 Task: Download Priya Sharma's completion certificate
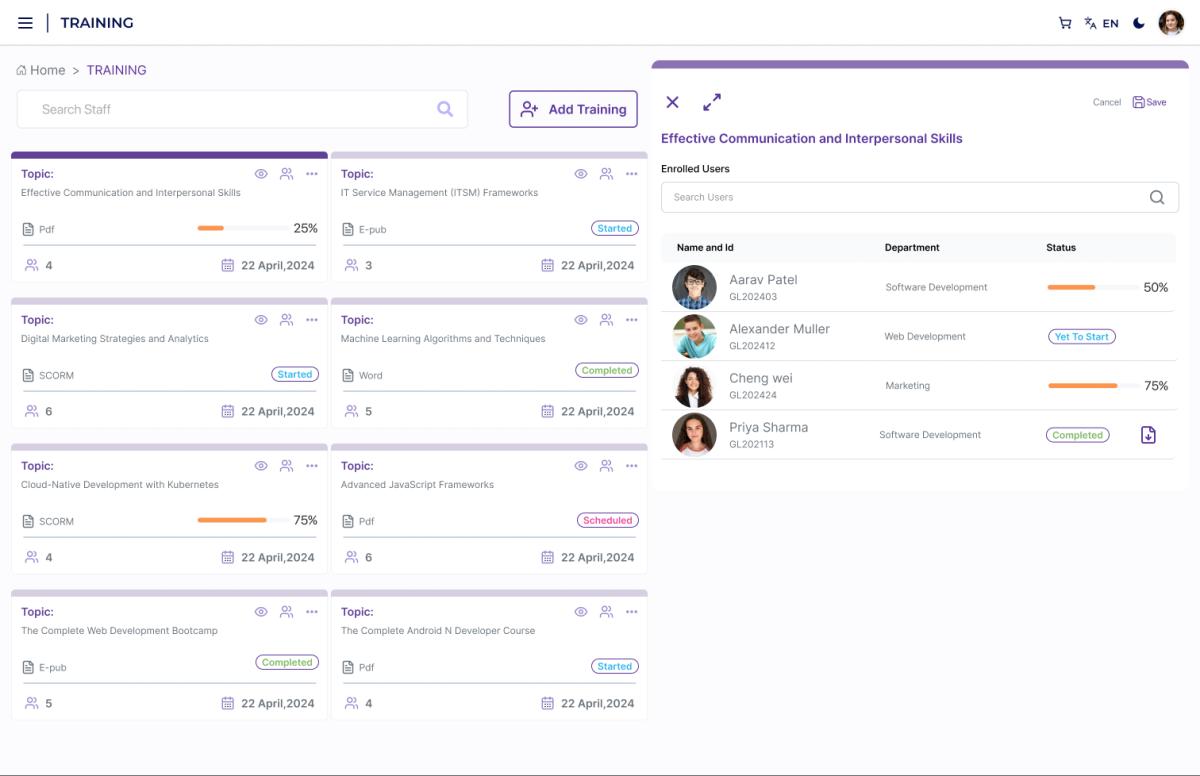1148,435
